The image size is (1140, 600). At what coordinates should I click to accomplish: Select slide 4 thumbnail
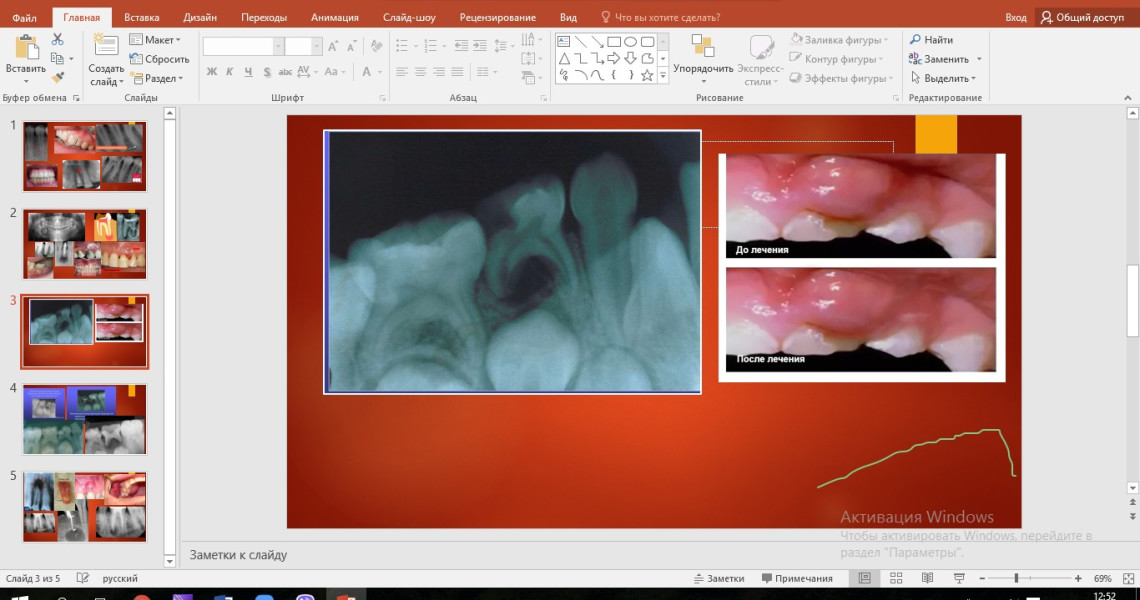pyautogui.click(x=84, y=420)
